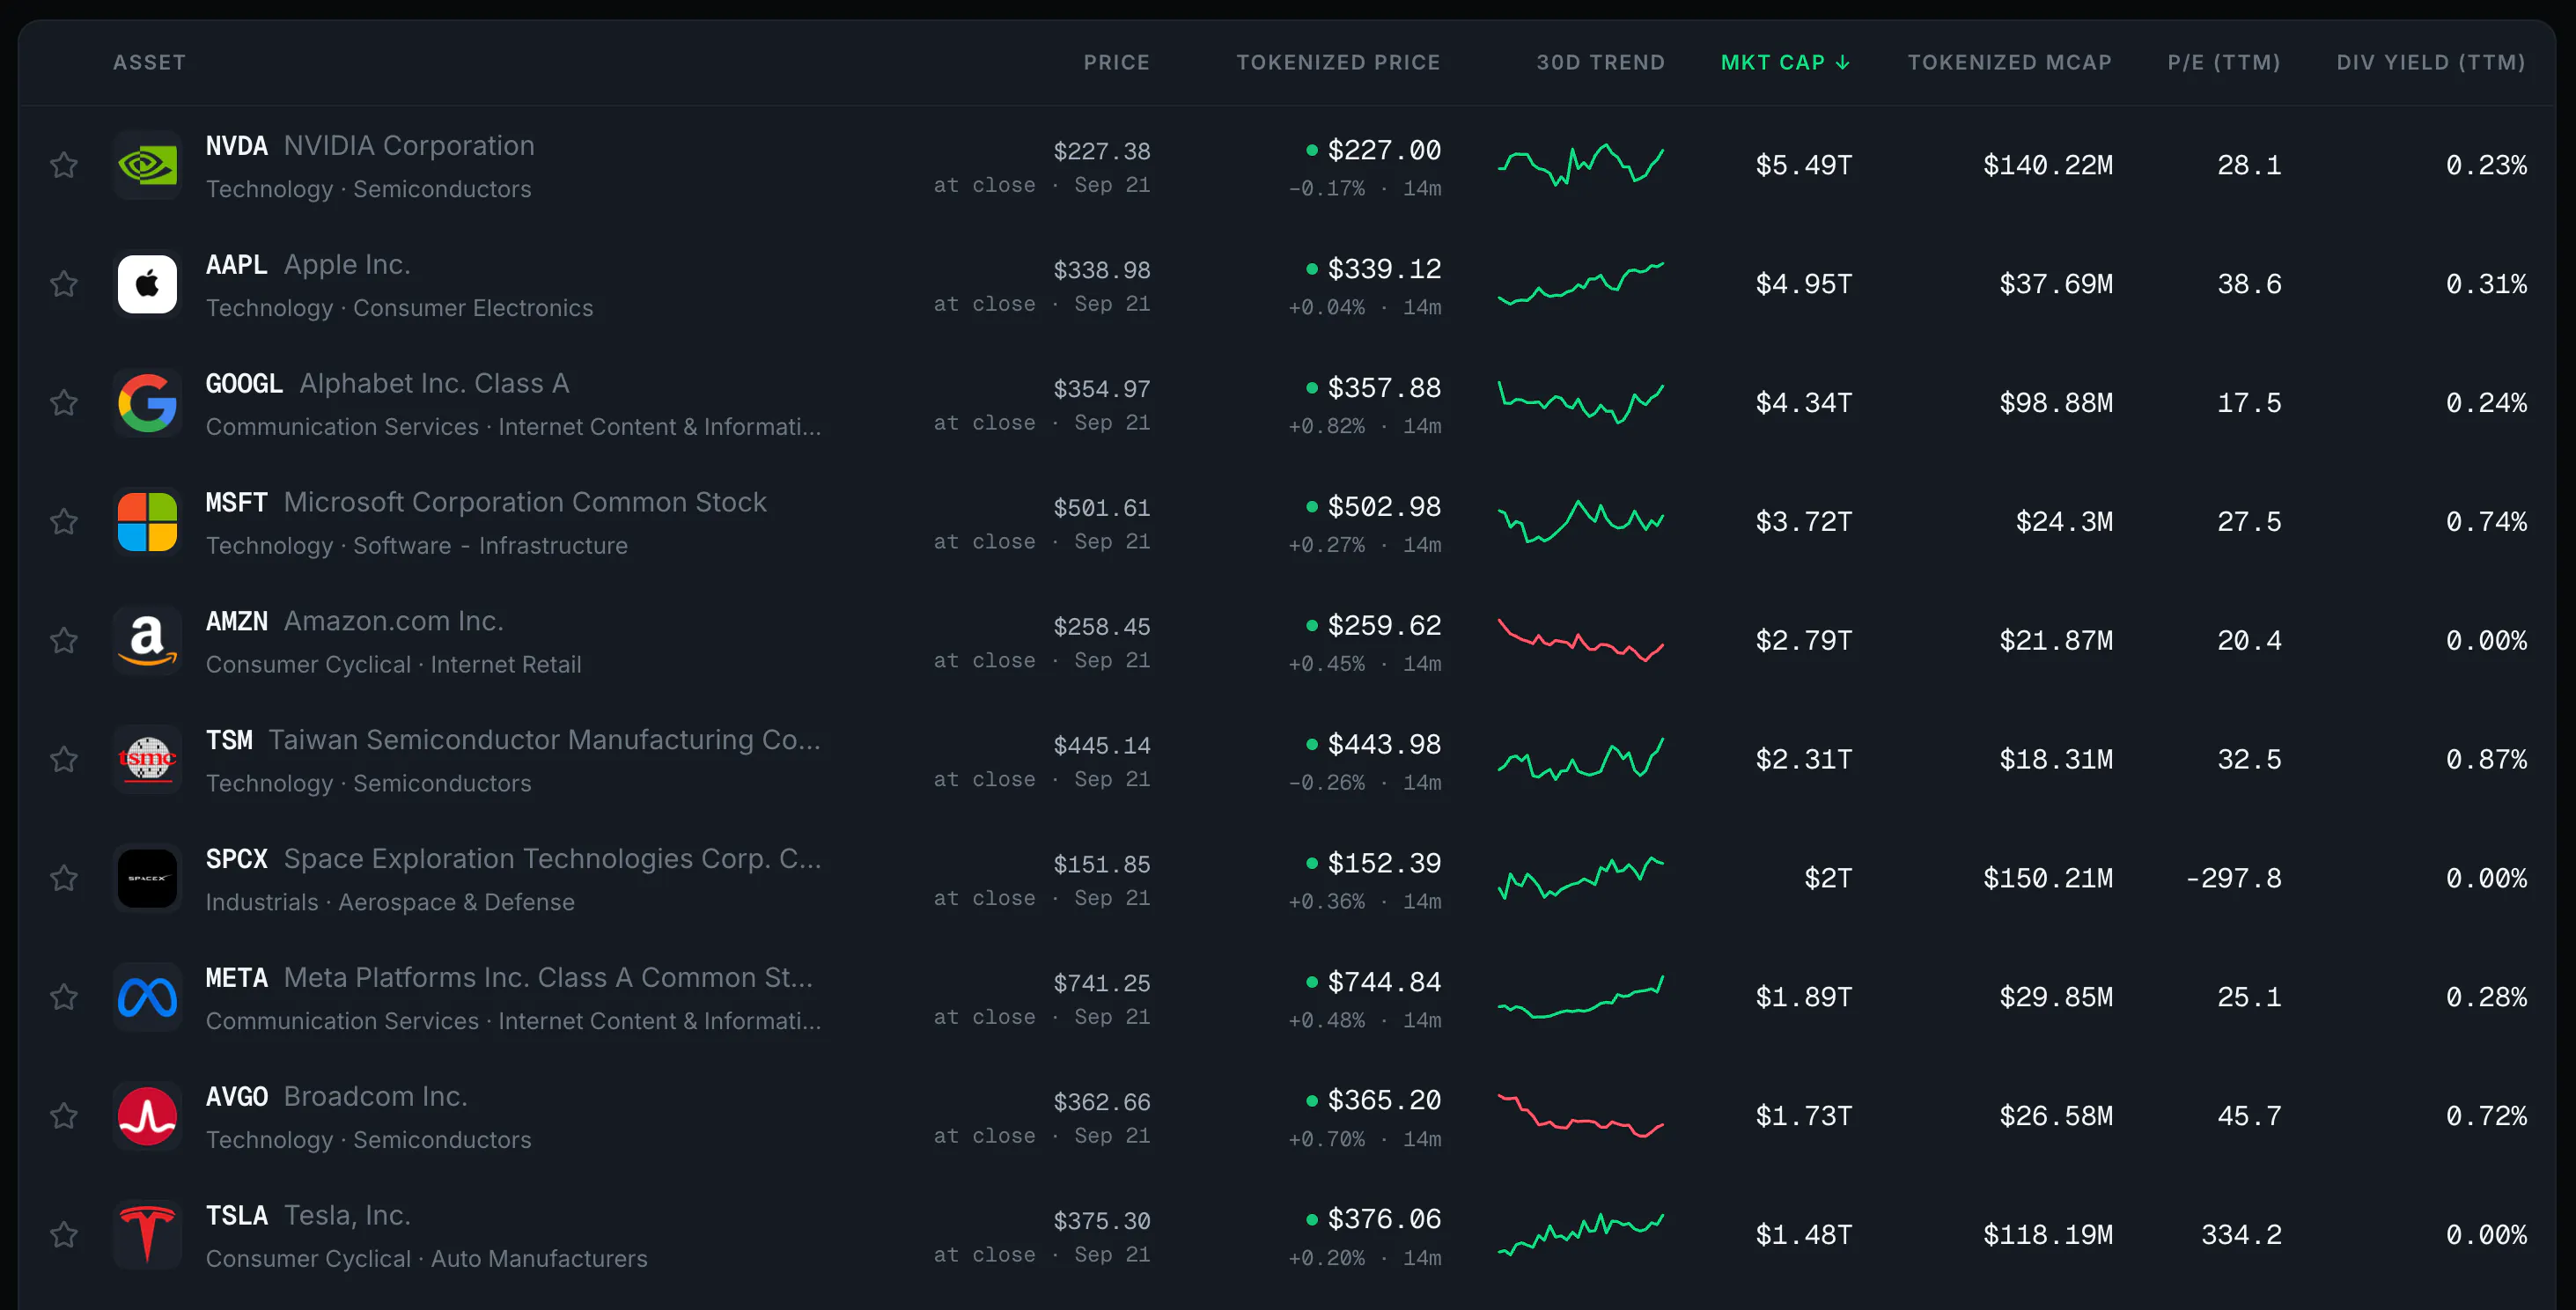Screen dimensions: 2576x1310
Task: Open the META ticker link
Action: (x=236, y=978)
